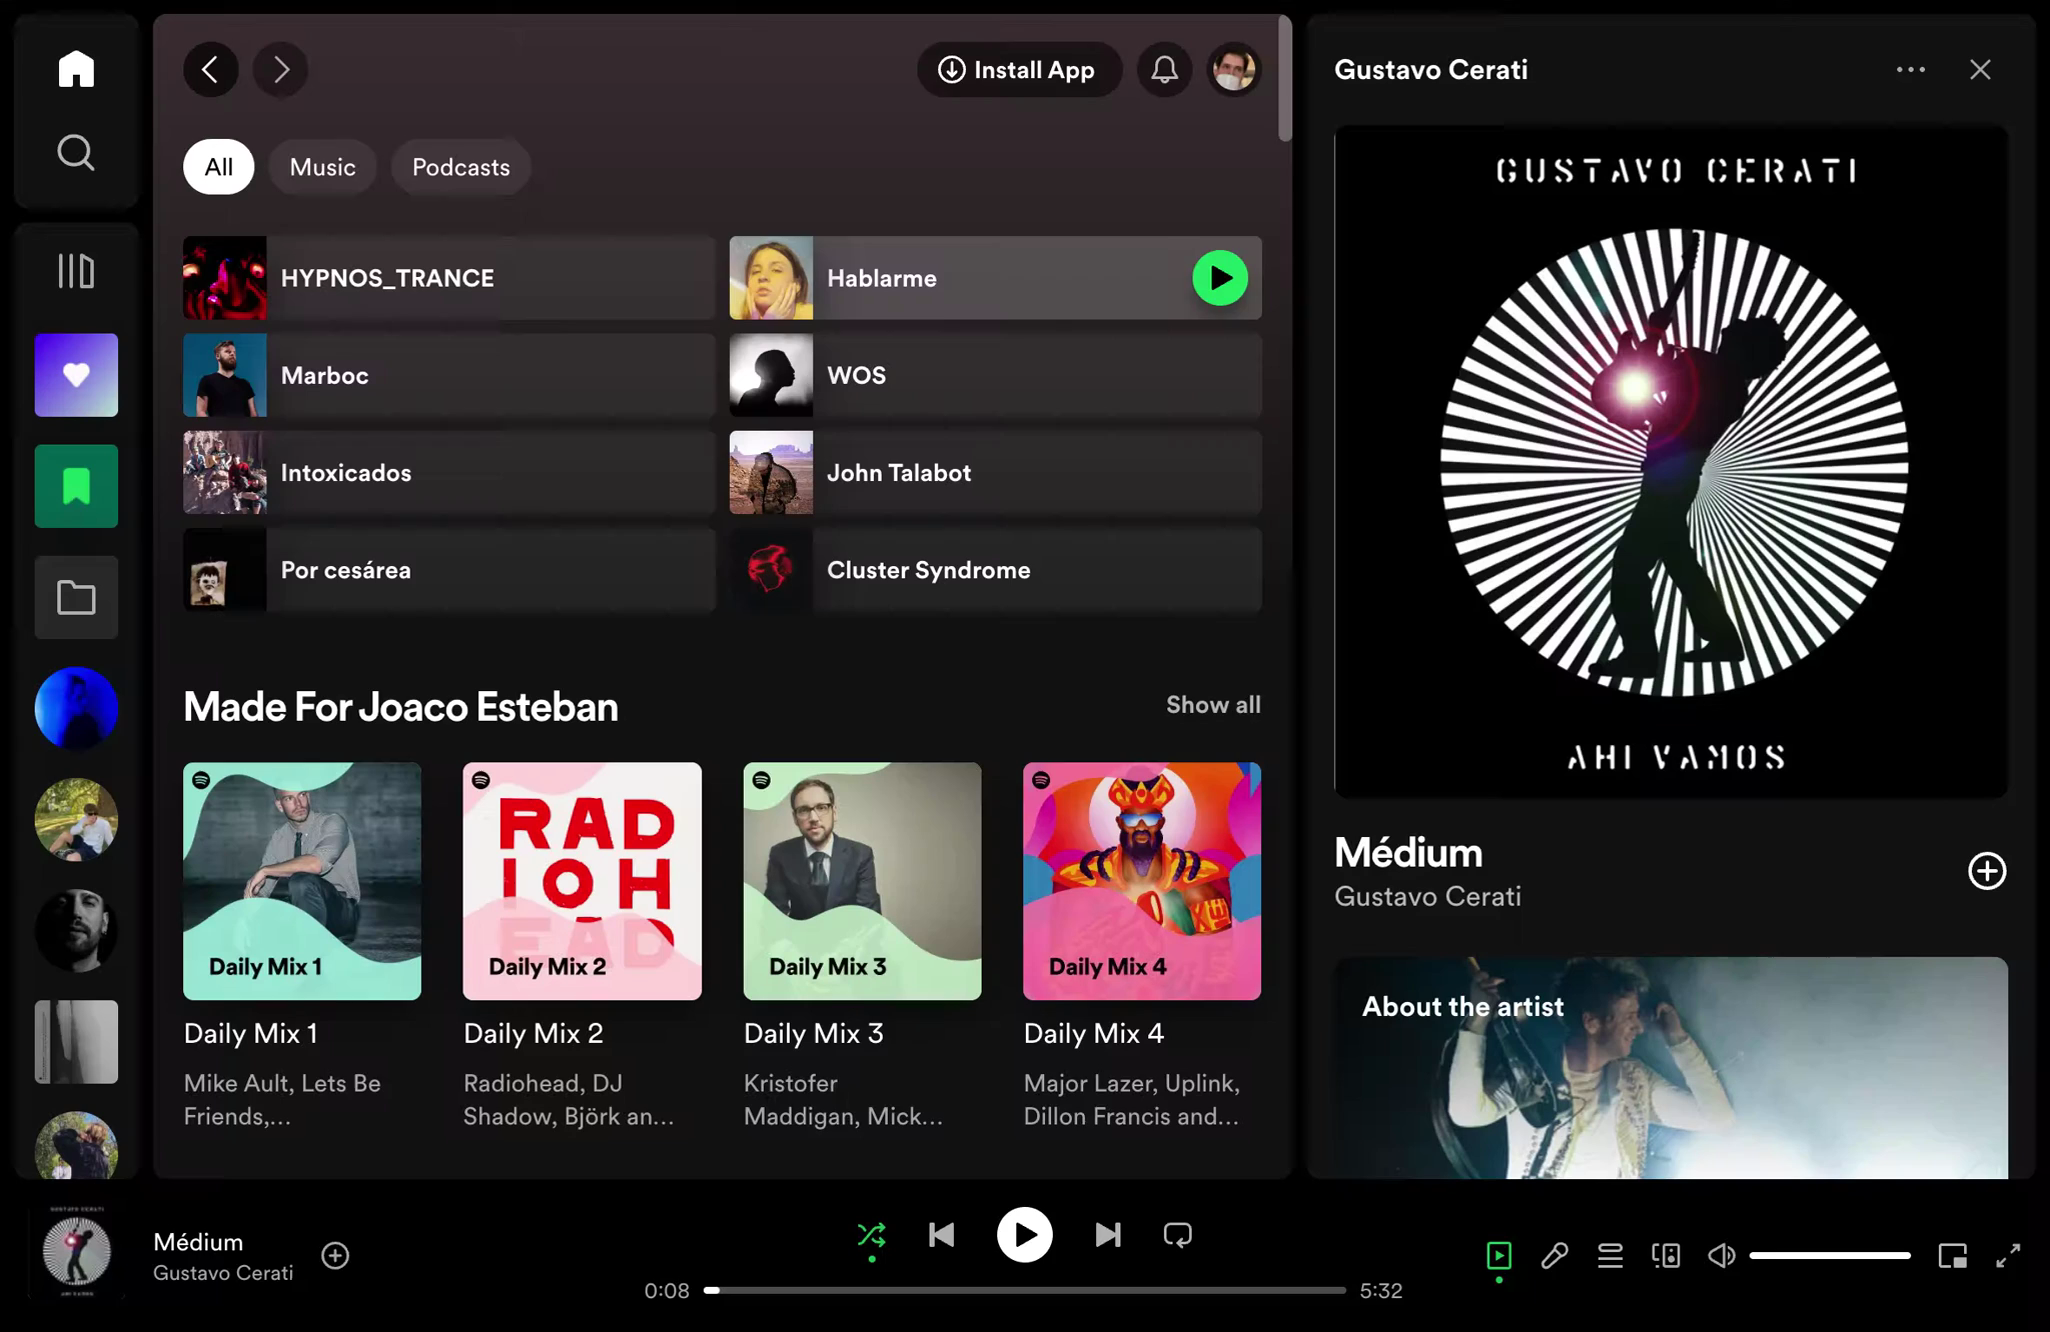This screenshot has height=1332, width=2050.
Task: Click Install App button
Action: (x=1019, y=69)
